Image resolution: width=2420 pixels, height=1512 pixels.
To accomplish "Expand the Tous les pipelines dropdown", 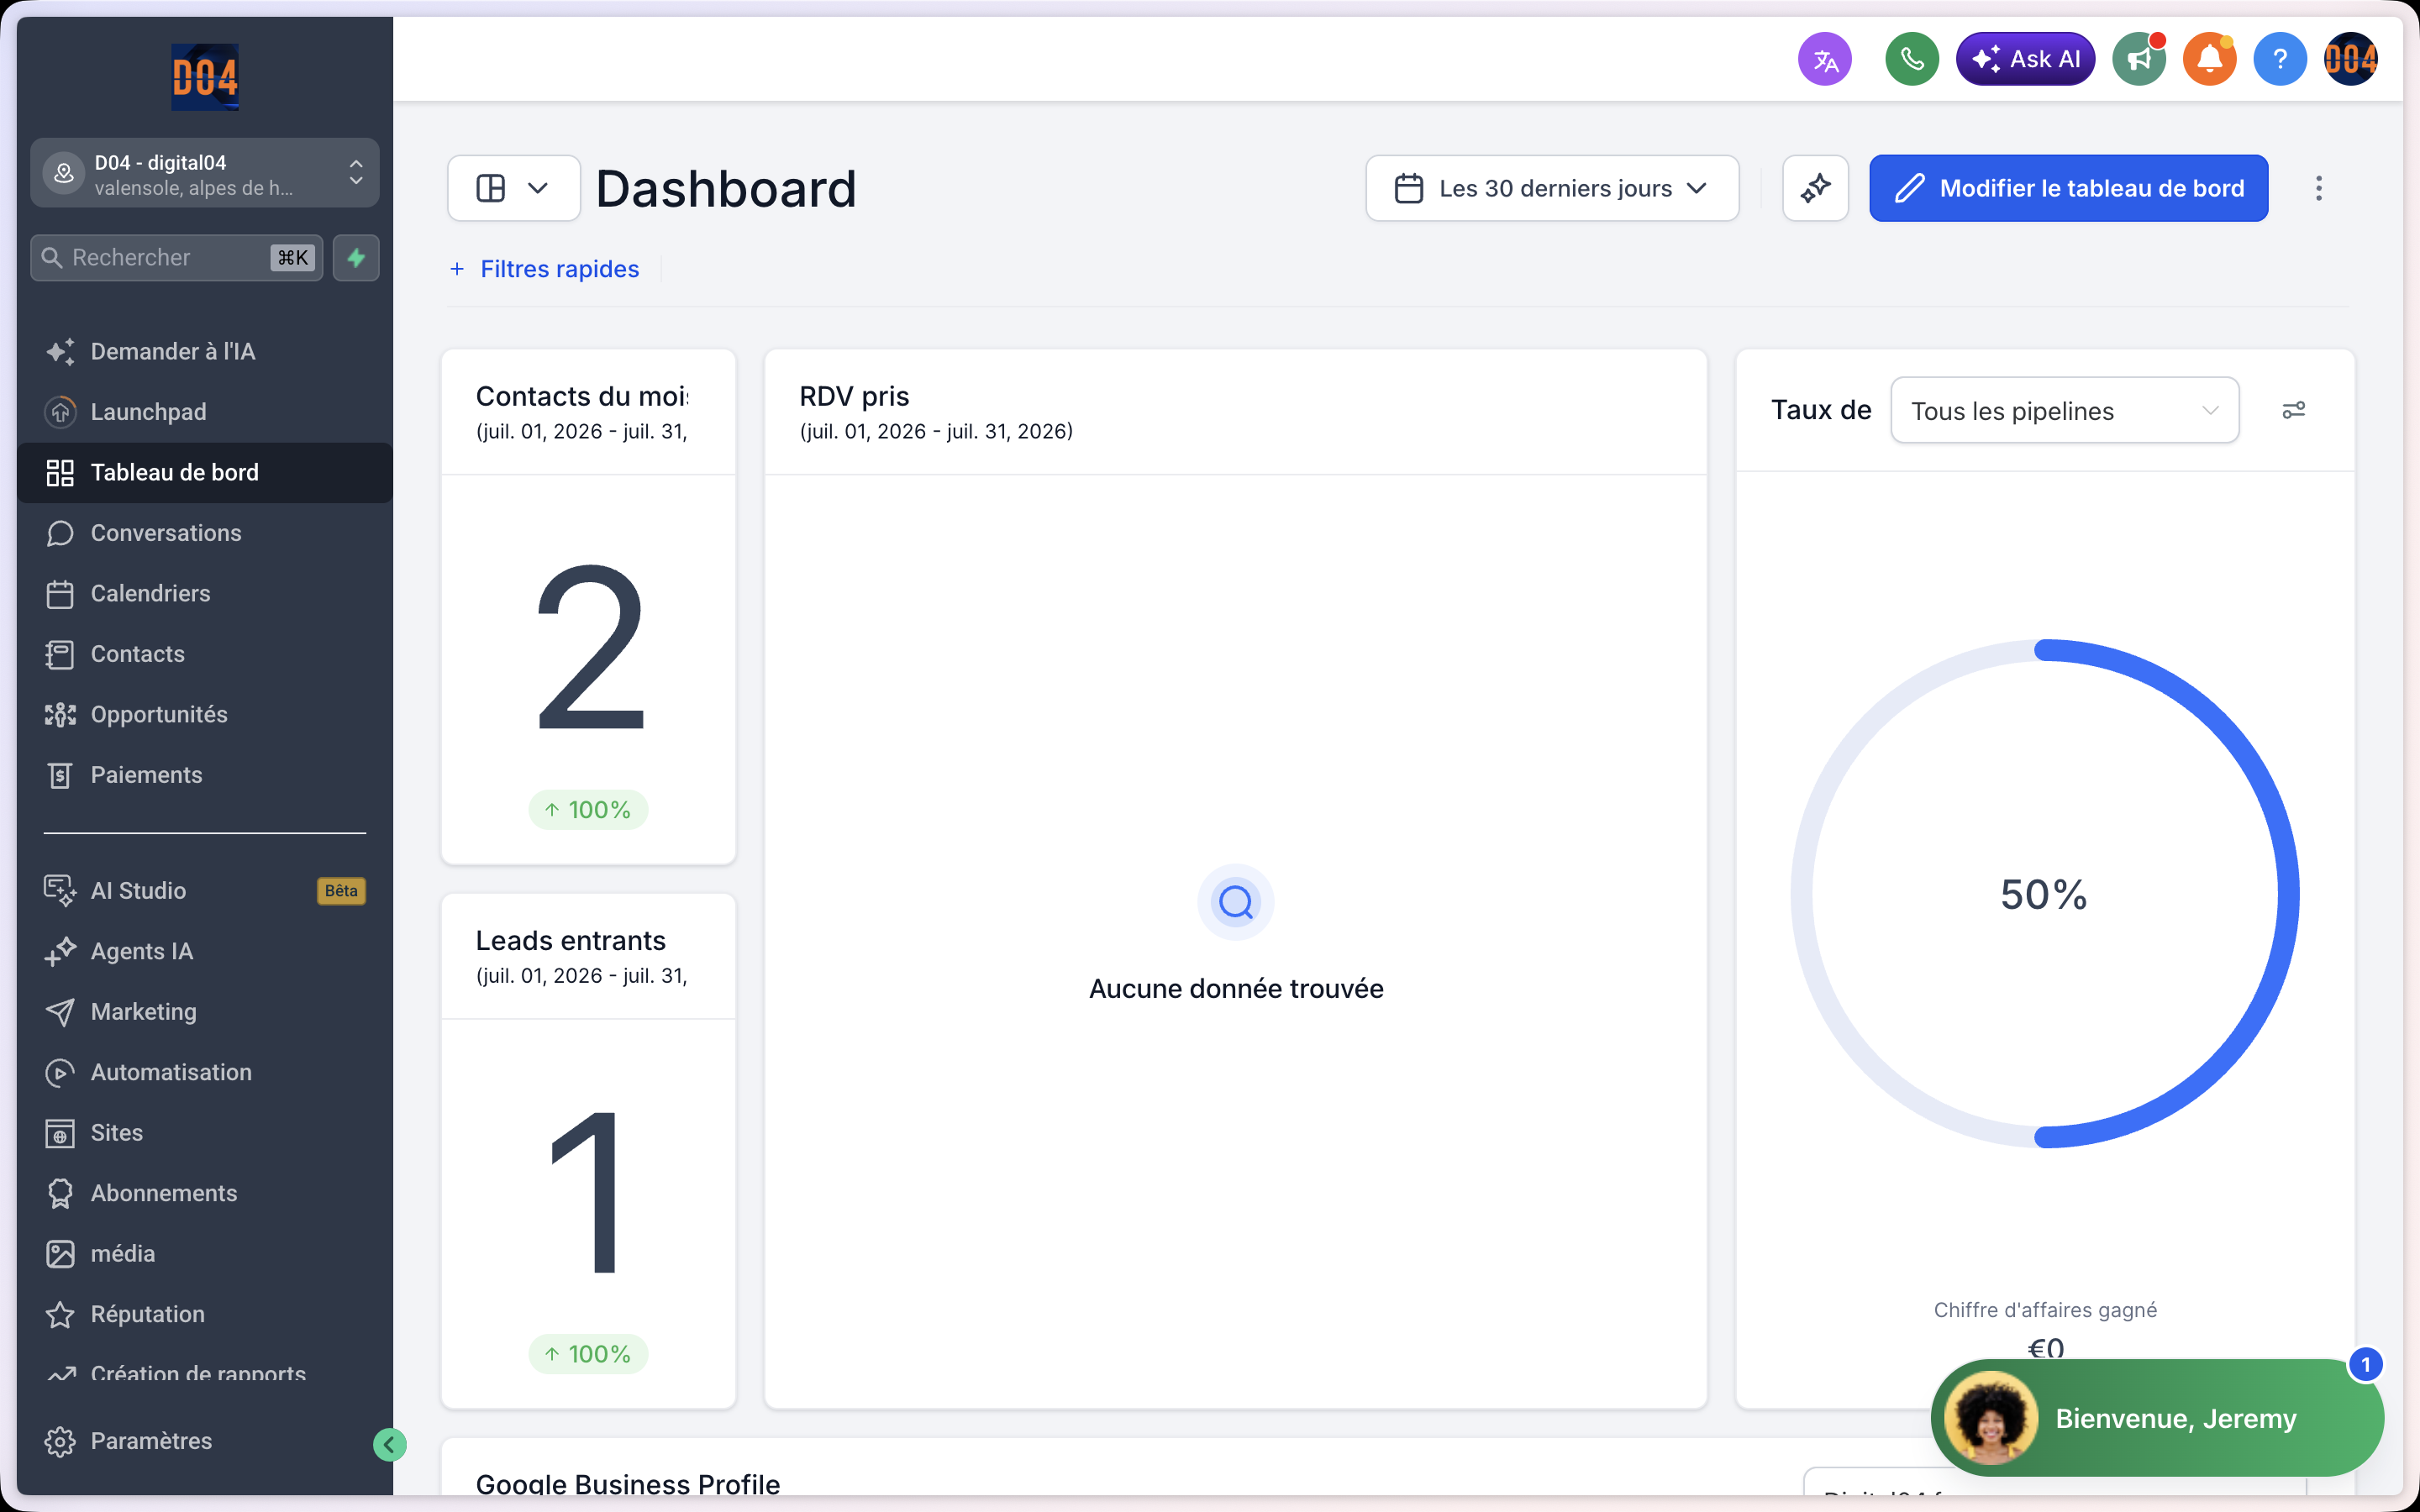I will click(2064, 410).
